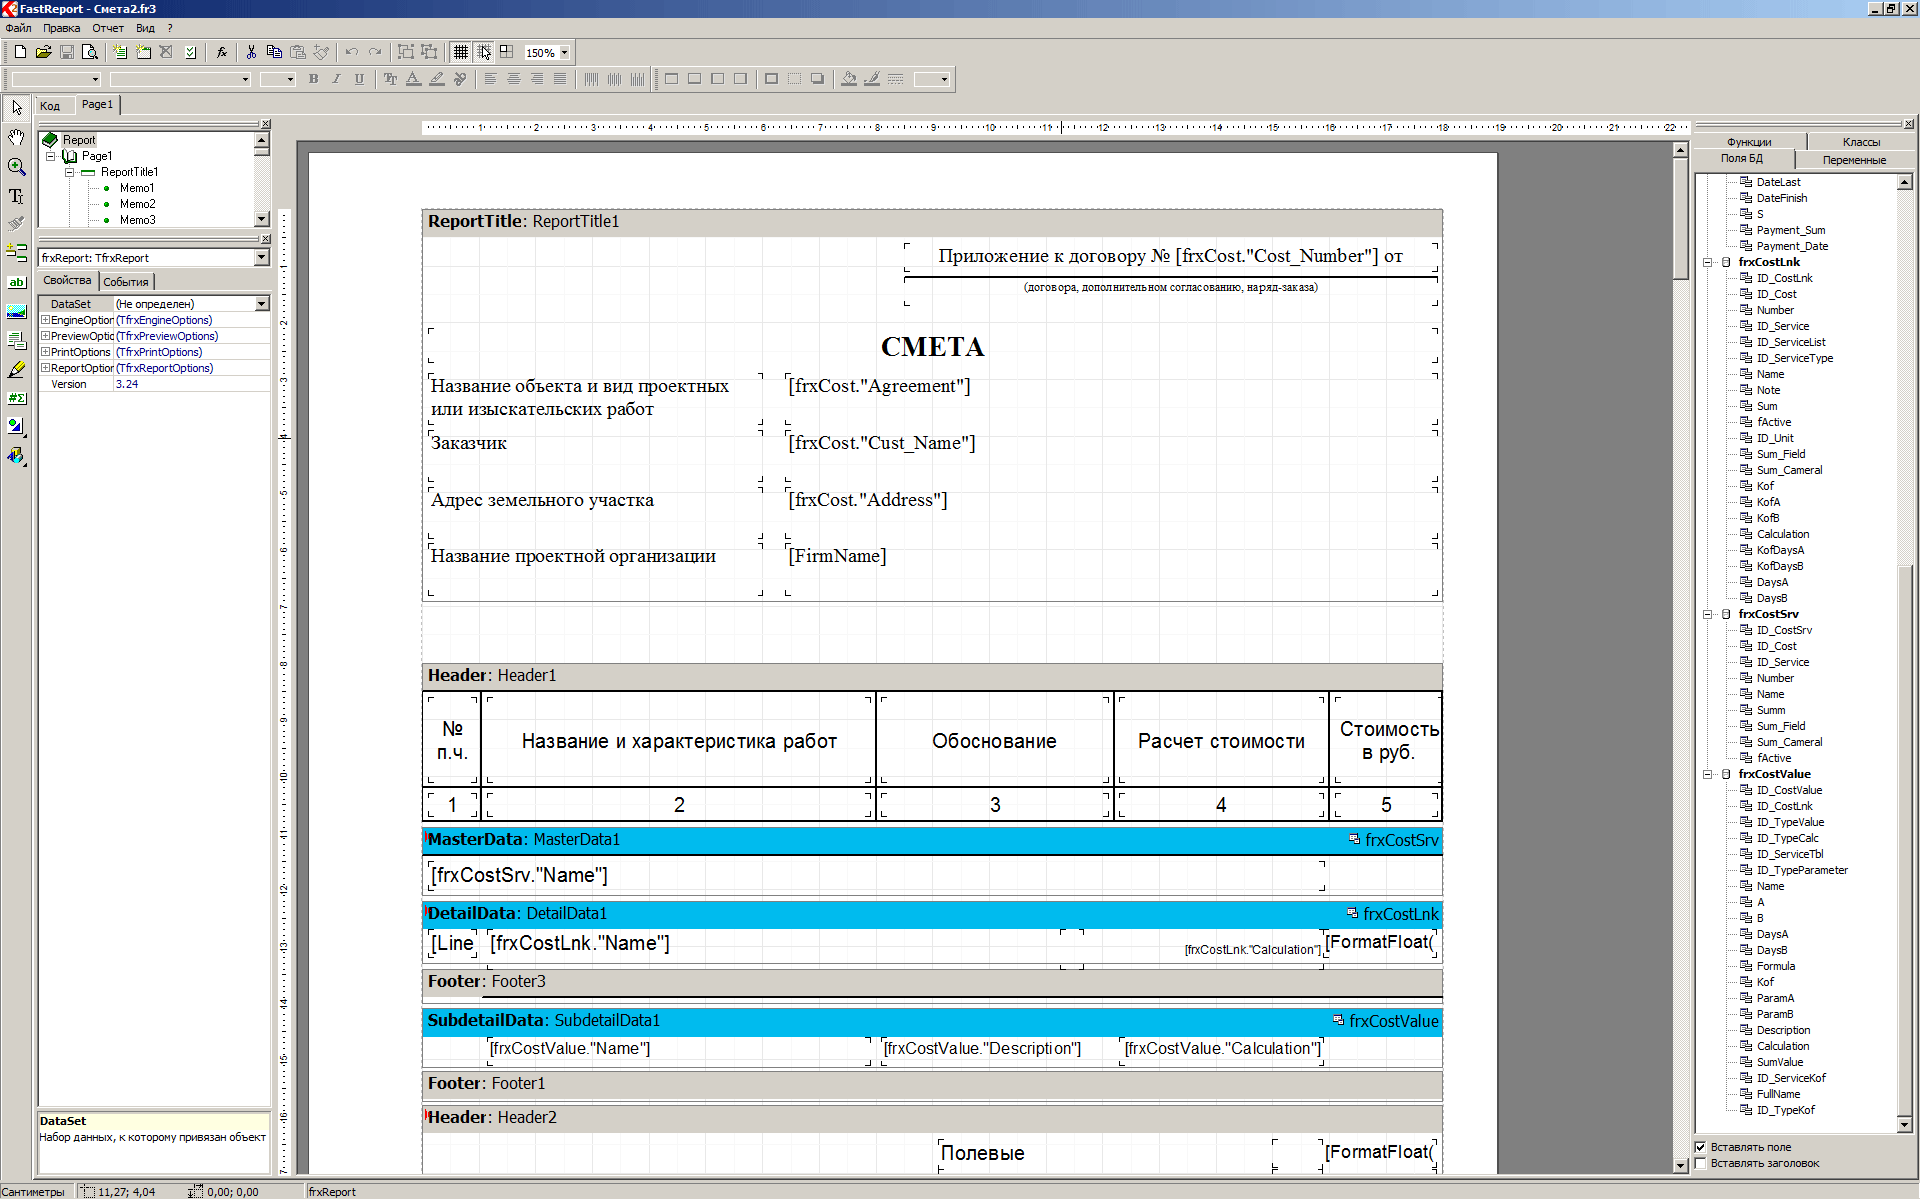
Task: Select the Picture object tool
Action: (x=17, y=311)
